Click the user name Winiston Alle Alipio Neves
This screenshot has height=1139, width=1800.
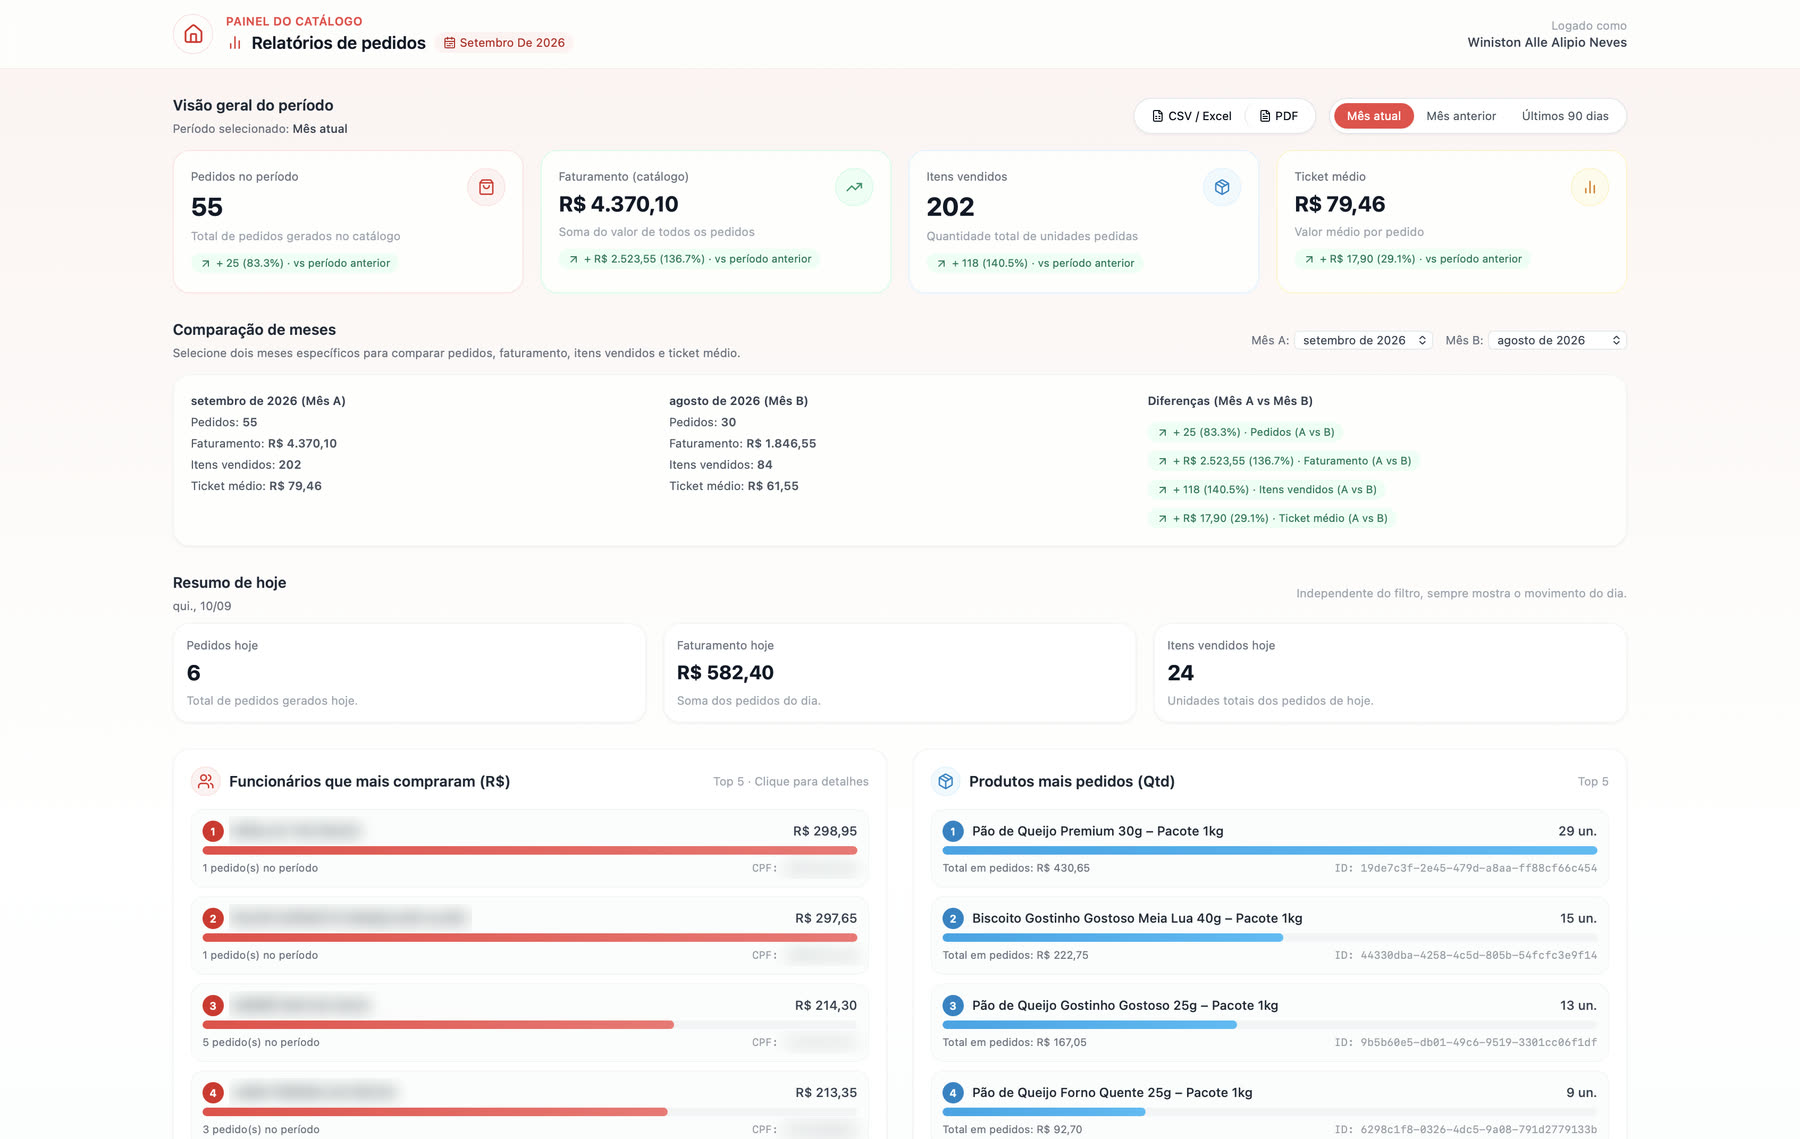coord(1547,42)
